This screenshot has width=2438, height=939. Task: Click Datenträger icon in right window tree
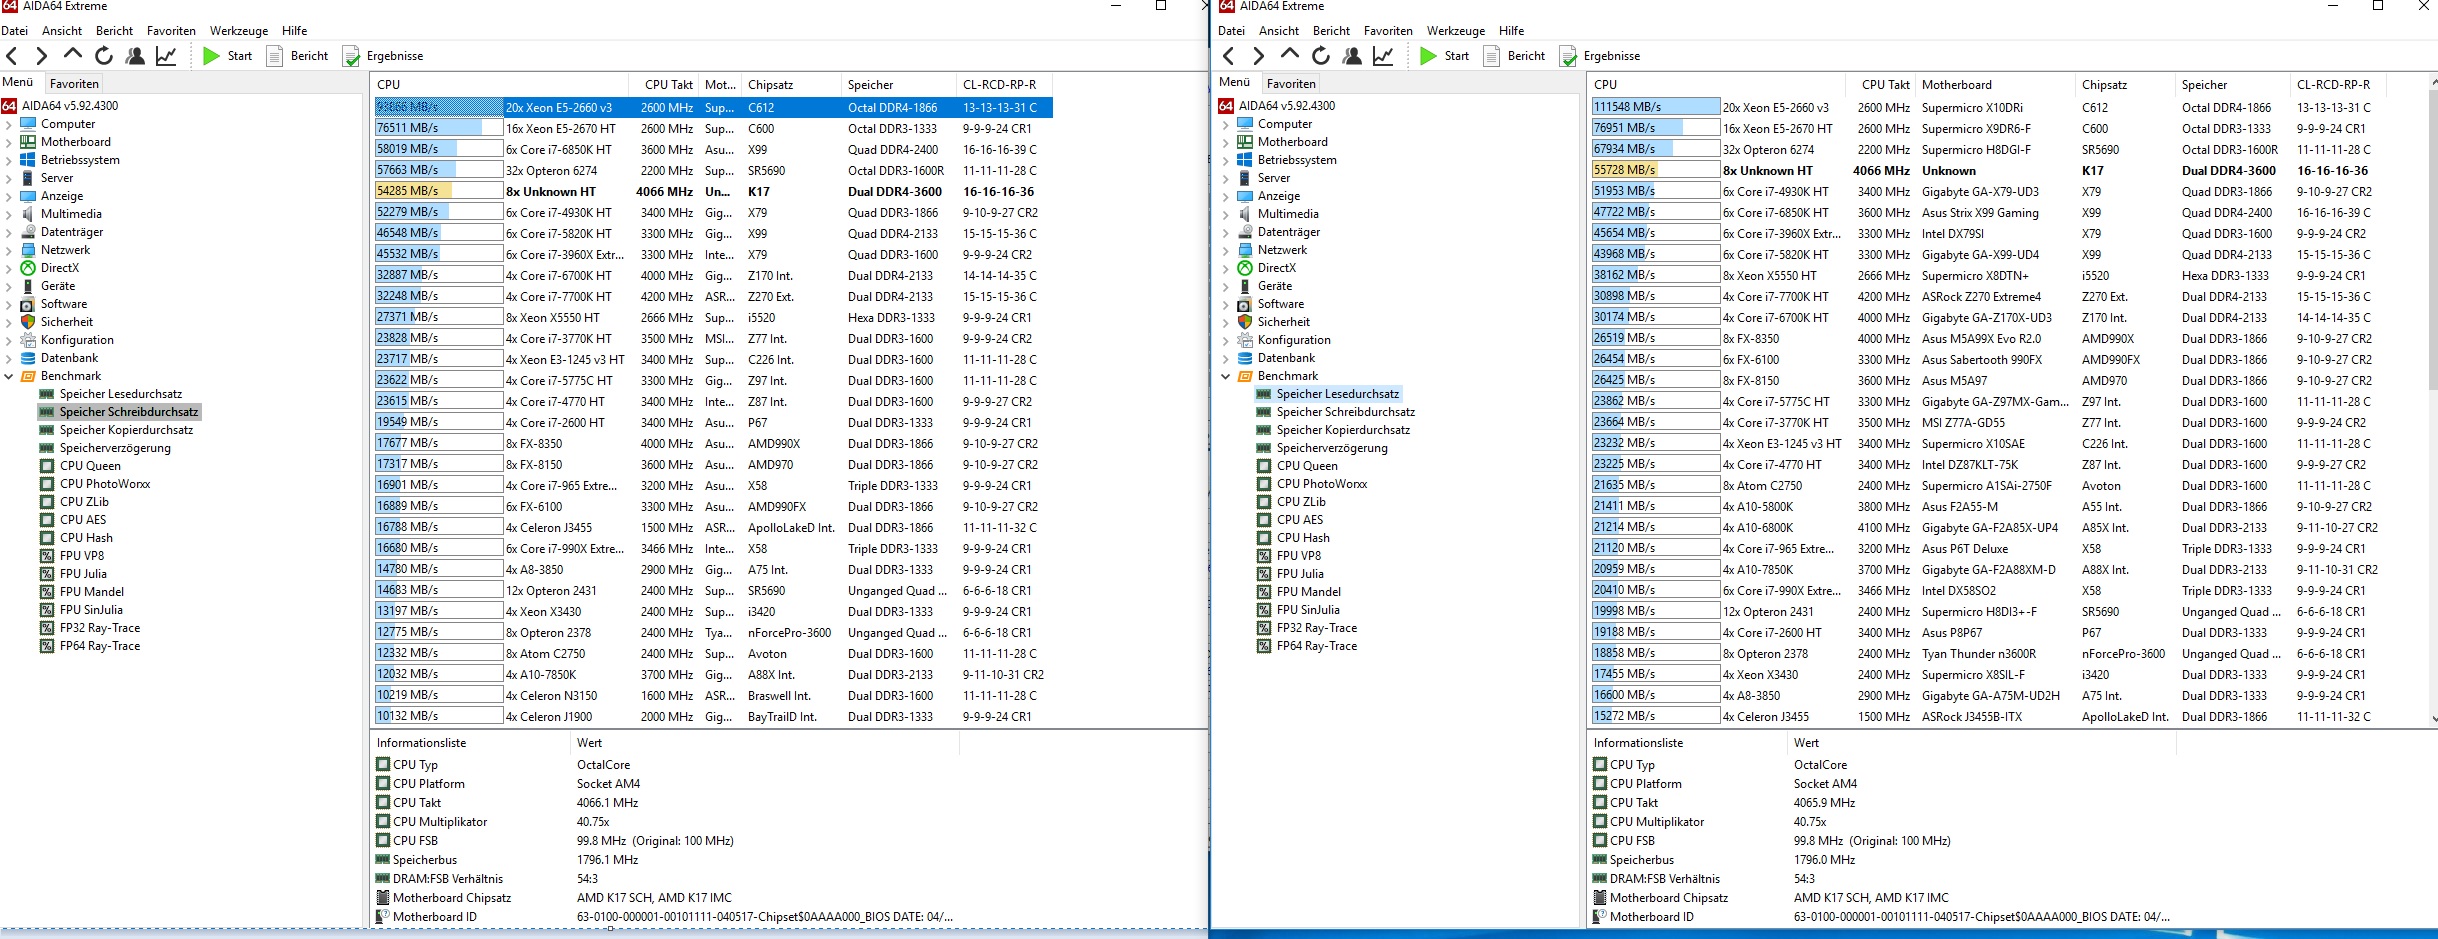point(1245,232)
